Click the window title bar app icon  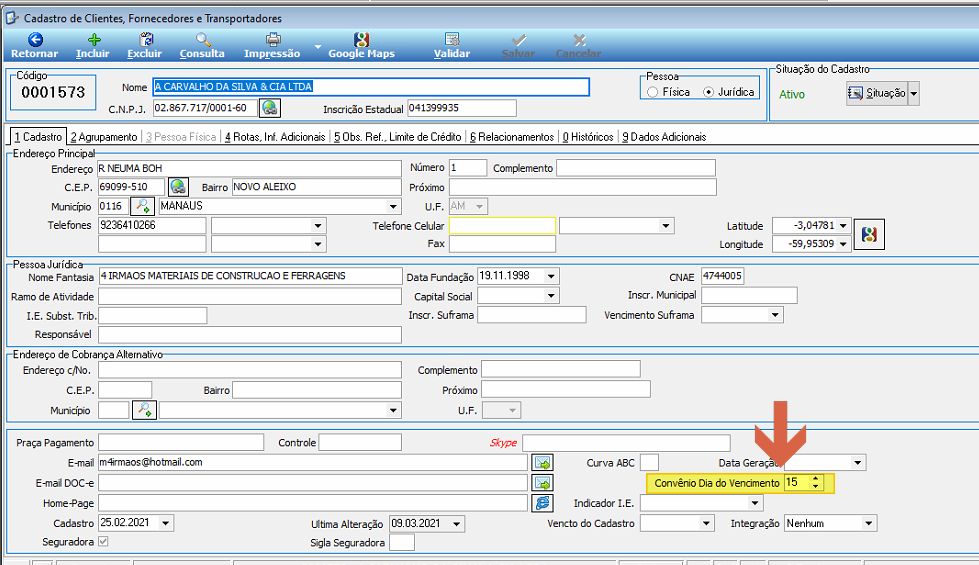click(x=11, y=17)
